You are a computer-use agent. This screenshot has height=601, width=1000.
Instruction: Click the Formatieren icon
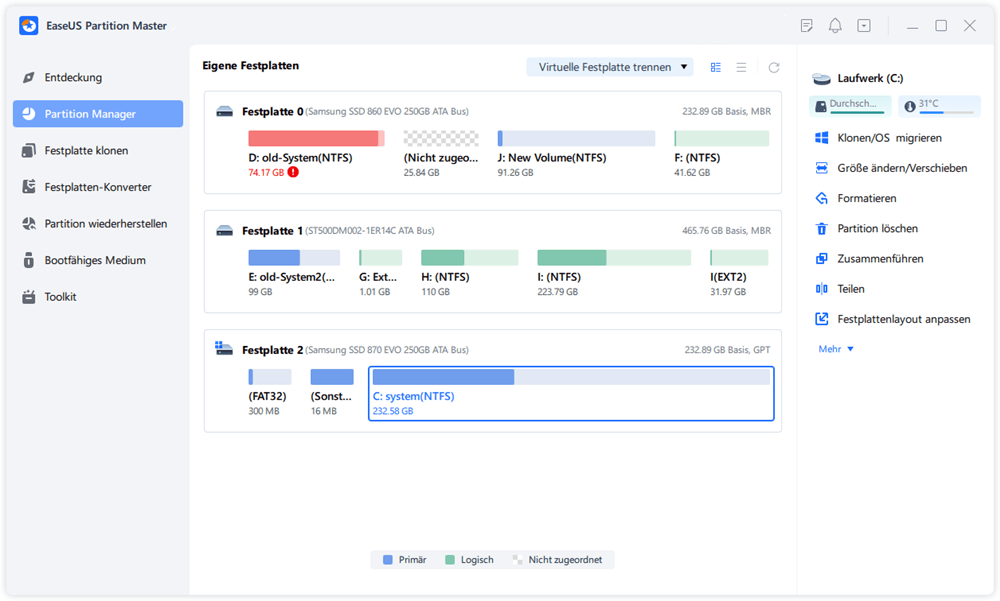[822, 199]
